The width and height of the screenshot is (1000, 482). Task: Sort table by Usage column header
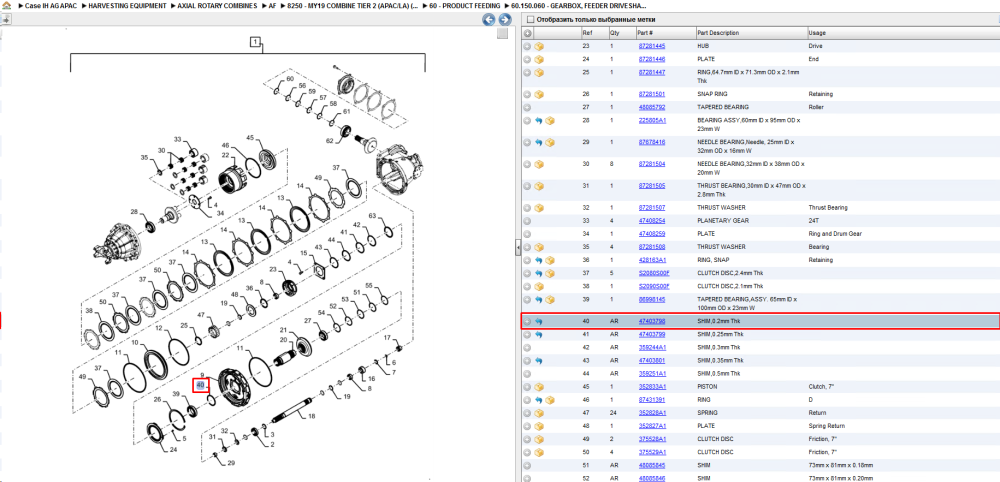902,33
